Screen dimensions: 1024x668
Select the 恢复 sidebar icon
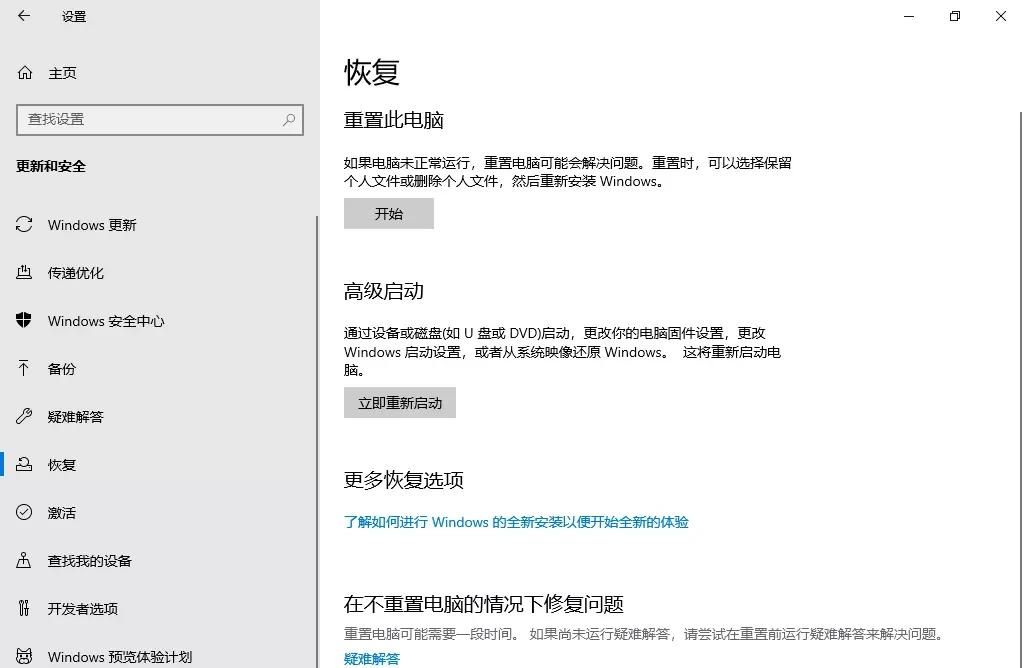(22, 464)
